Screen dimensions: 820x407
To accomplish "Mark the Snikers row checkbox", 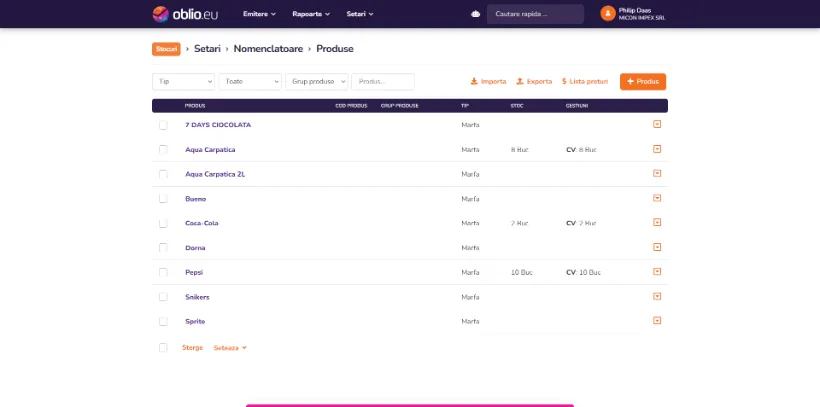I will coord(163,297).
